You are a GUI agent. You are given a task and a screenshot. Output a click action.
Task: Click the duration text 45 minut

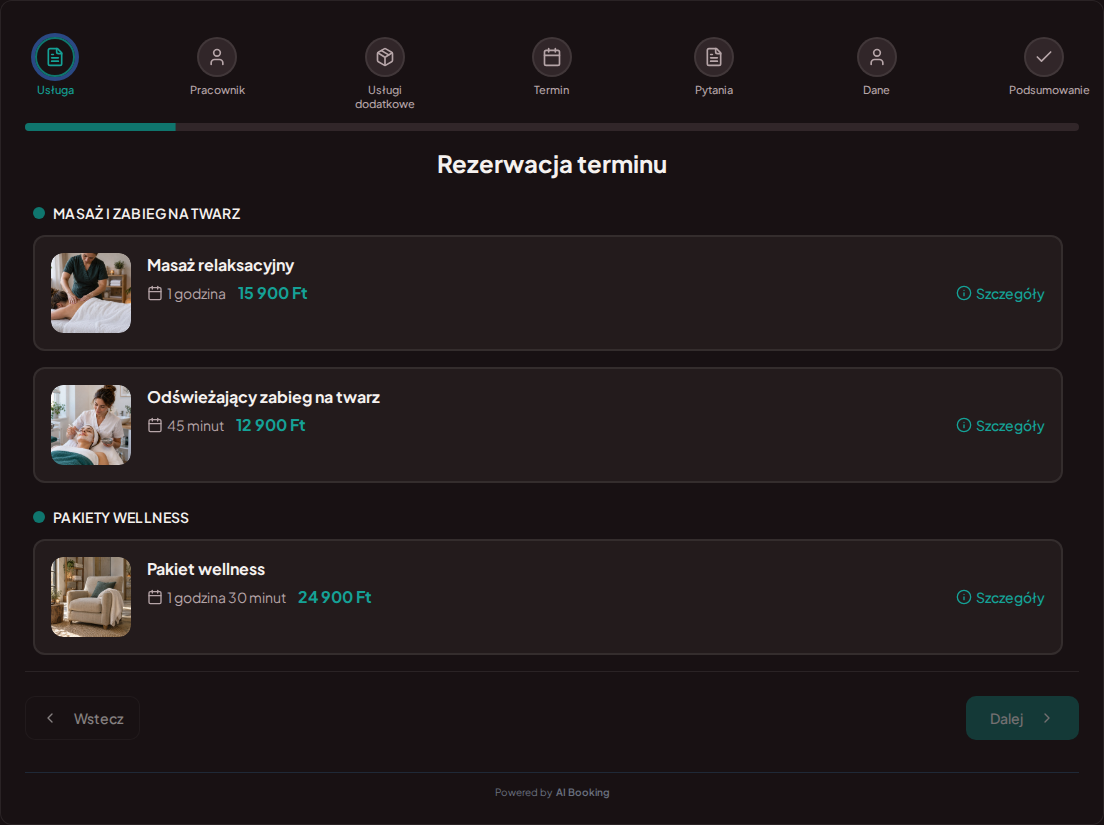(x=195, y=426)
